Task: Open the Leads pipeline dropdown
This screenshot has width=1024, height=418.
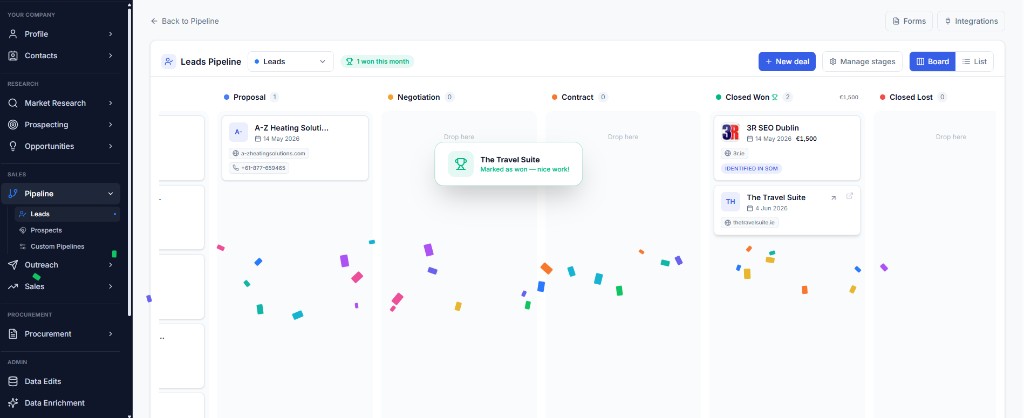Action: pos(291,61)
